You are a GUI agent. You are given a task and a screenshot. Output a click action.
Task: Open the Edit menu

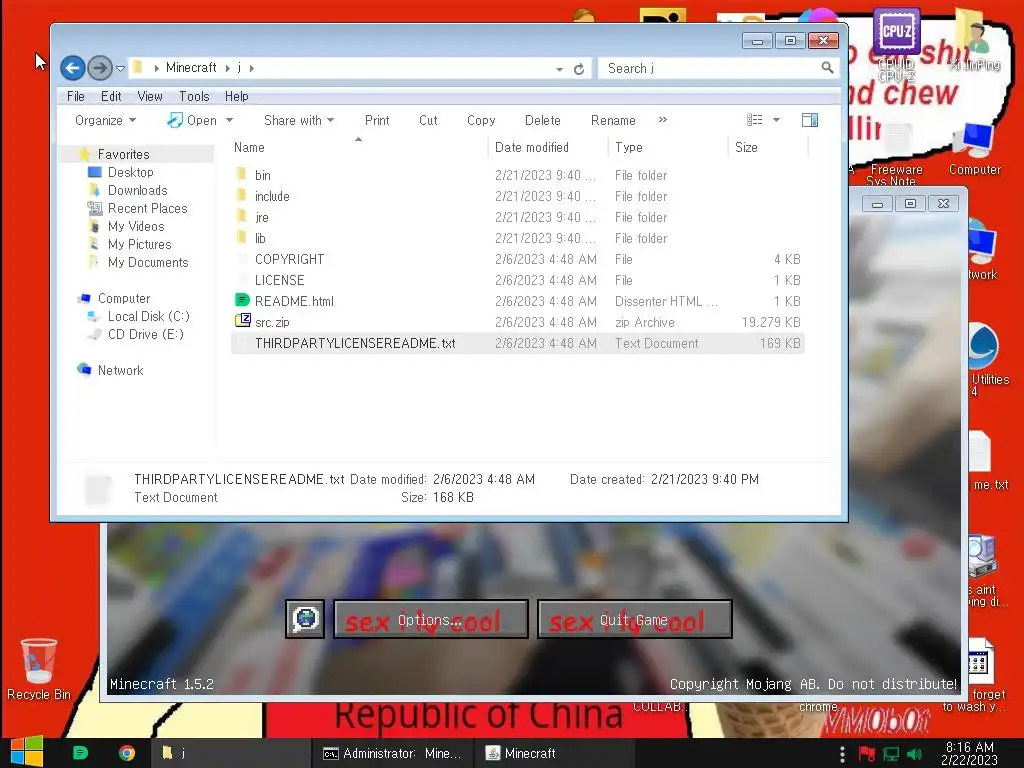click(x=111, y=96)
